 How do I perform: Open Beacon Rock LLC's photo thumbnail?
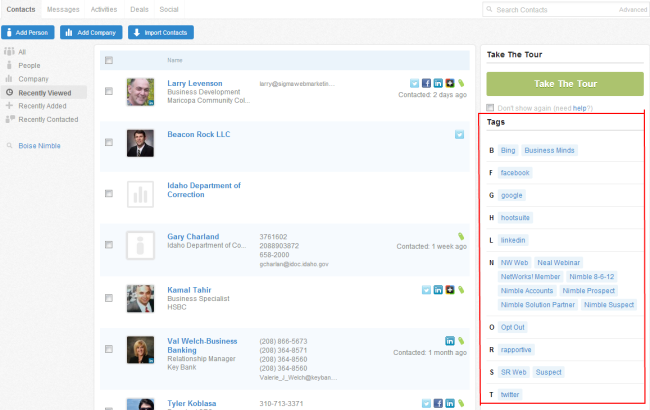pyautogui.click(x=140, y=143)
